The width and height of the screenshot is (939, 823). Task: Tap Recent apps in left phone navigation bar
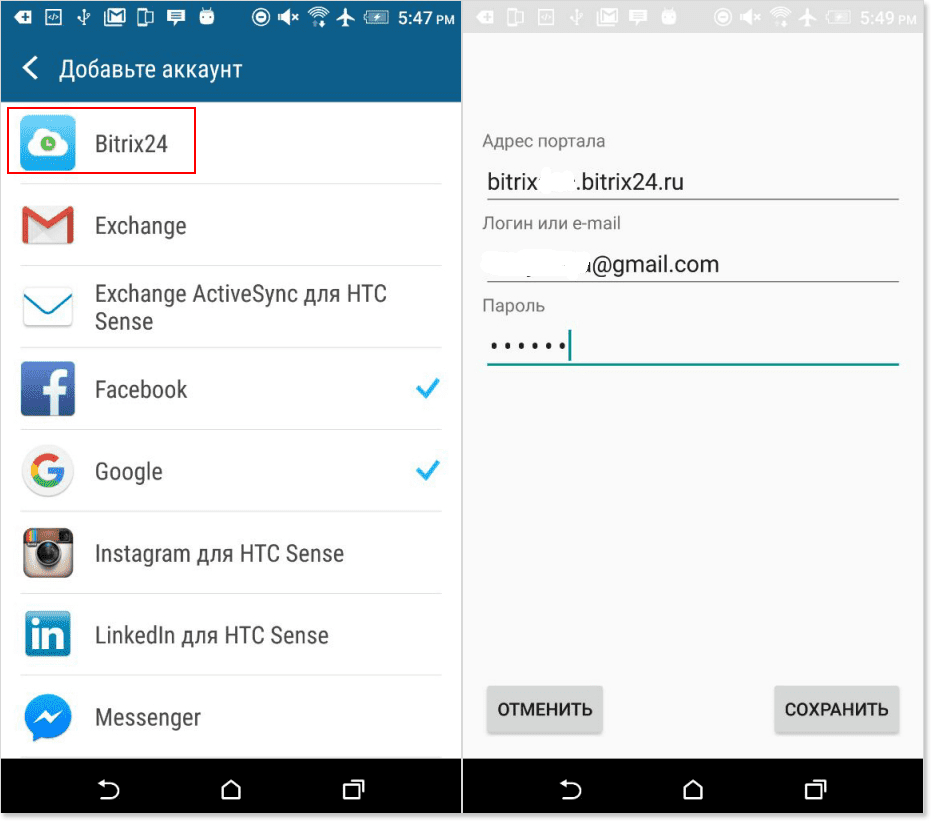pyautogui.click(x=353, y=789)
